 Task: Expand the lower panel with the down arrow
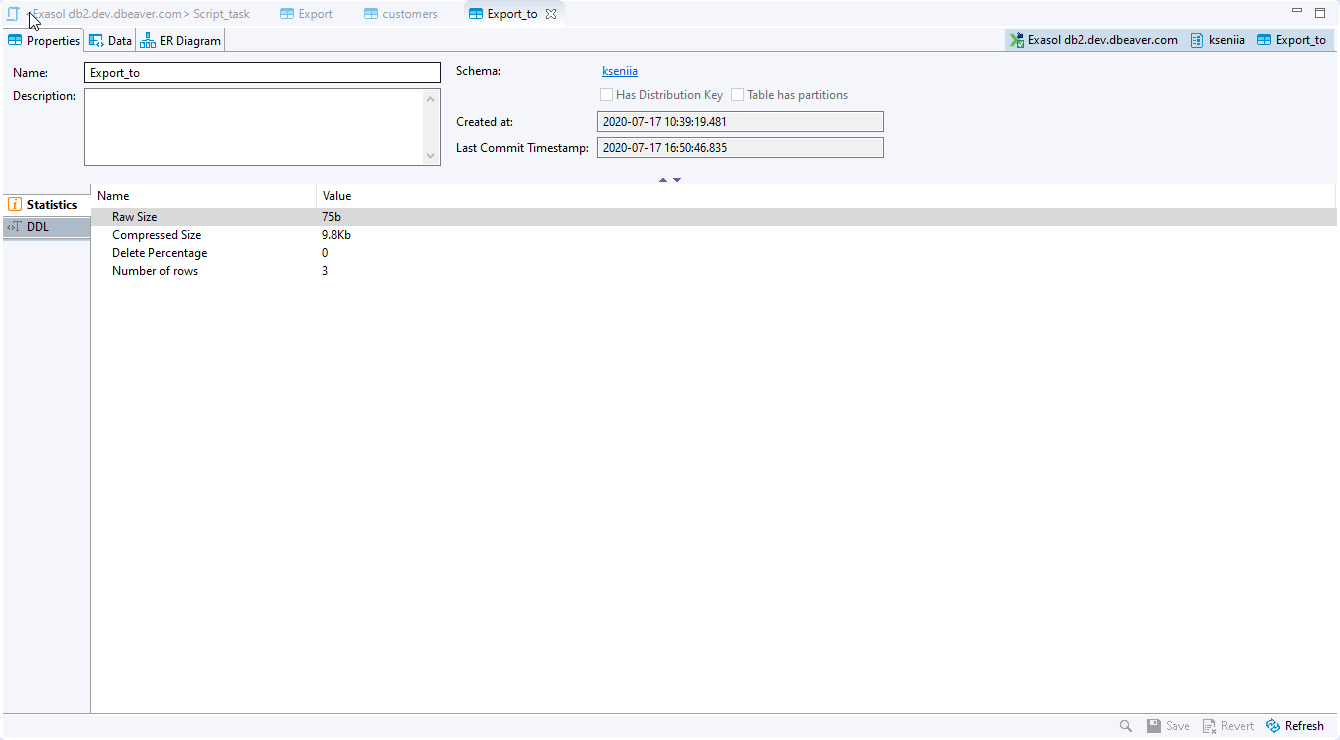[677, 179]
